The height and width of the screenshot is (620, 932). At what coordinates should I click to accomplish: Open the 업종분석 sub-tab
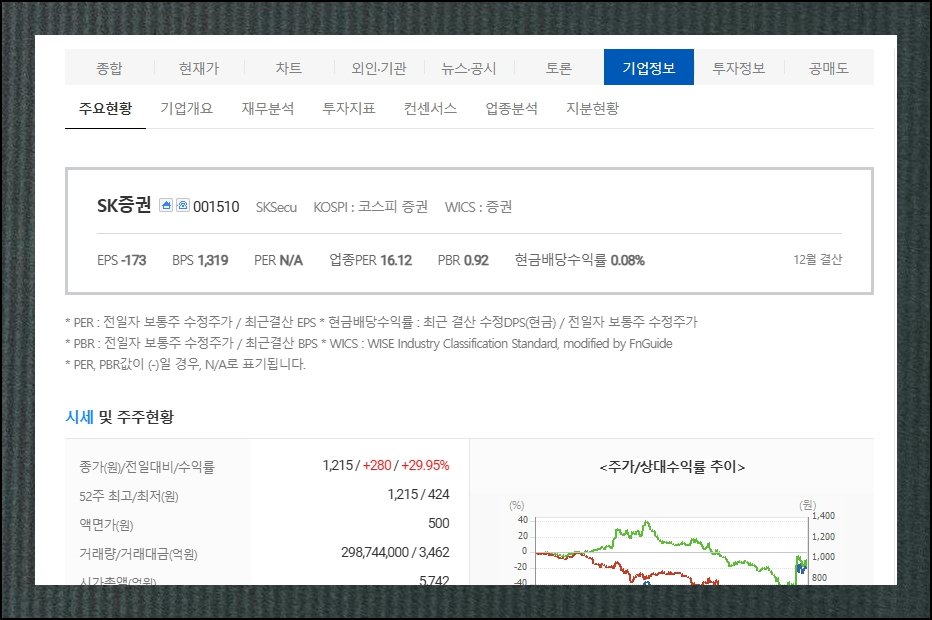[511, 108]
